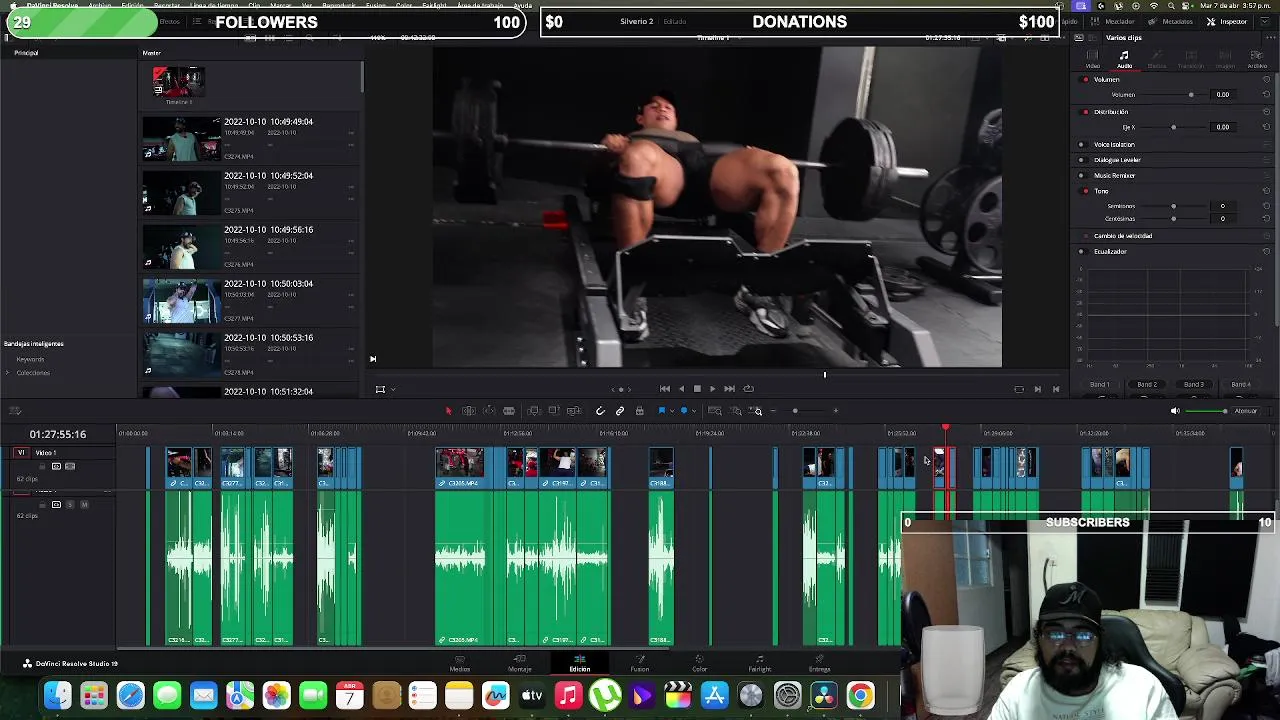This screenshot has height=720, width=1280.
Task: Play forward in the viewer
Action: 712,389
